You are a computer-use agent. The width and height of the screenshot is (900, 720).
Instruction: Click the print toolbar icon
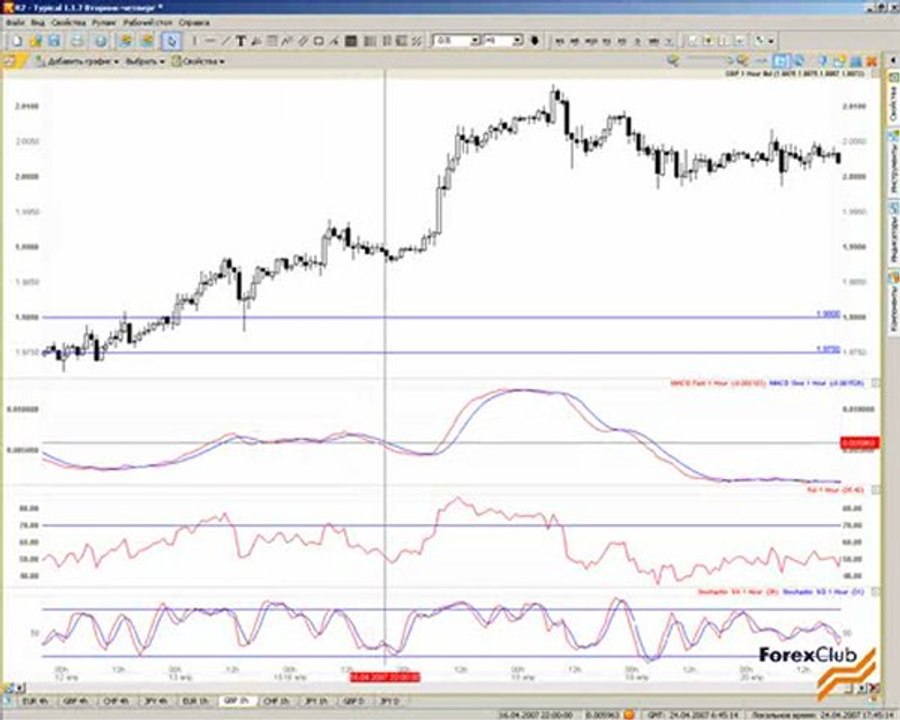coord(77,41)
